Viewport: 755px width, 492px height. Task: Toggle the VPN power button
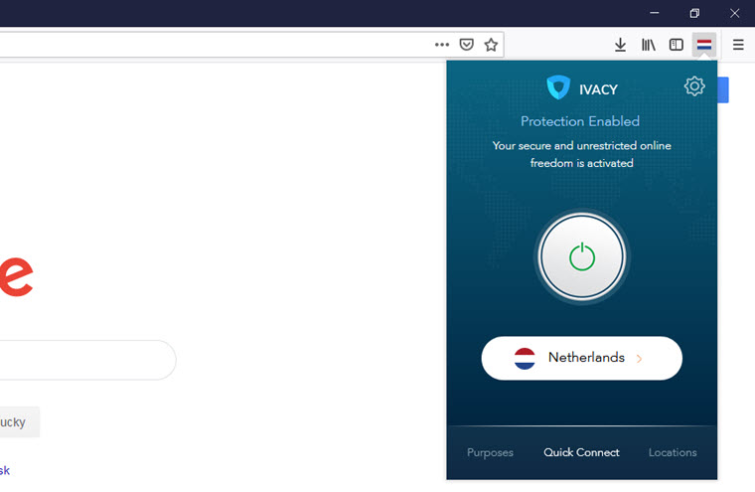pos(582,257)
